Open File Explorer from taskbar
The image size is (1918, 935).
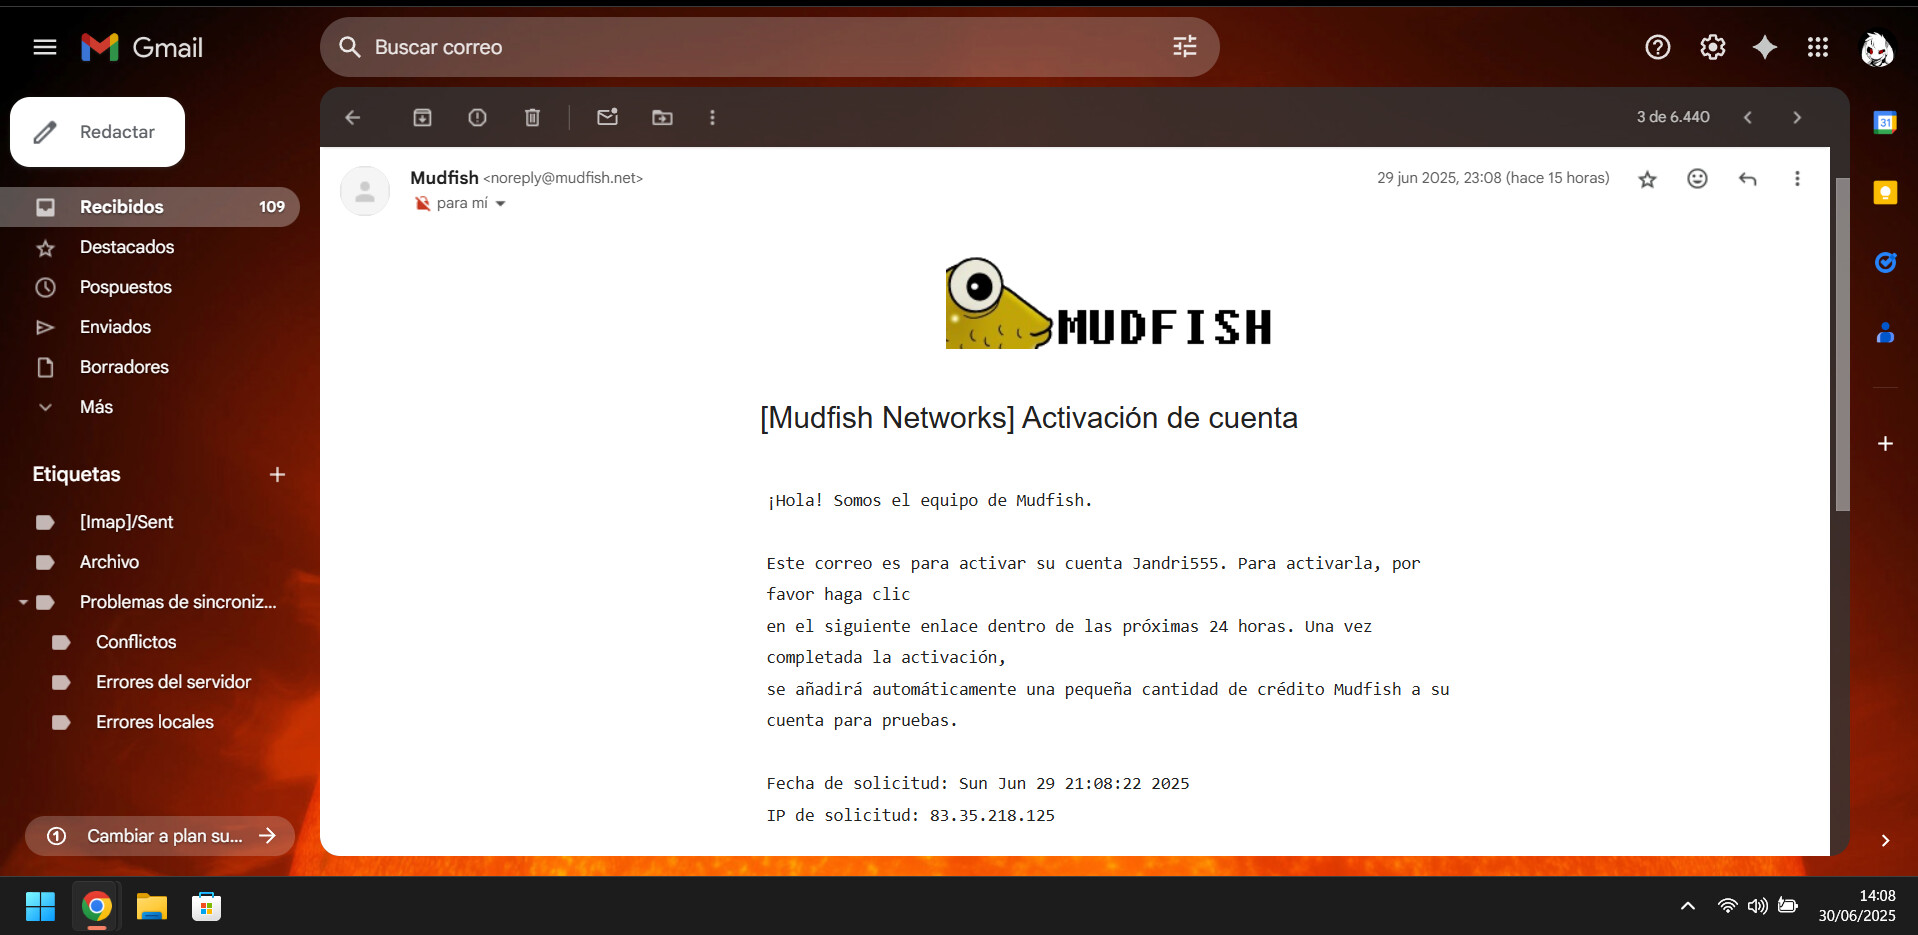(152, 907)
